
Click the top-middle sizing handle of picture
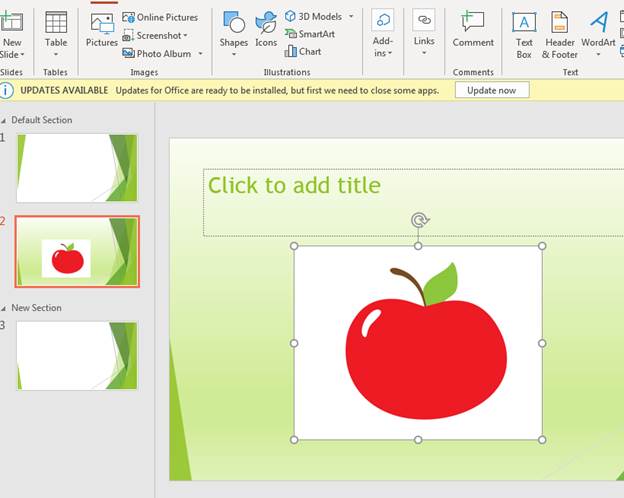click(418, 246)
